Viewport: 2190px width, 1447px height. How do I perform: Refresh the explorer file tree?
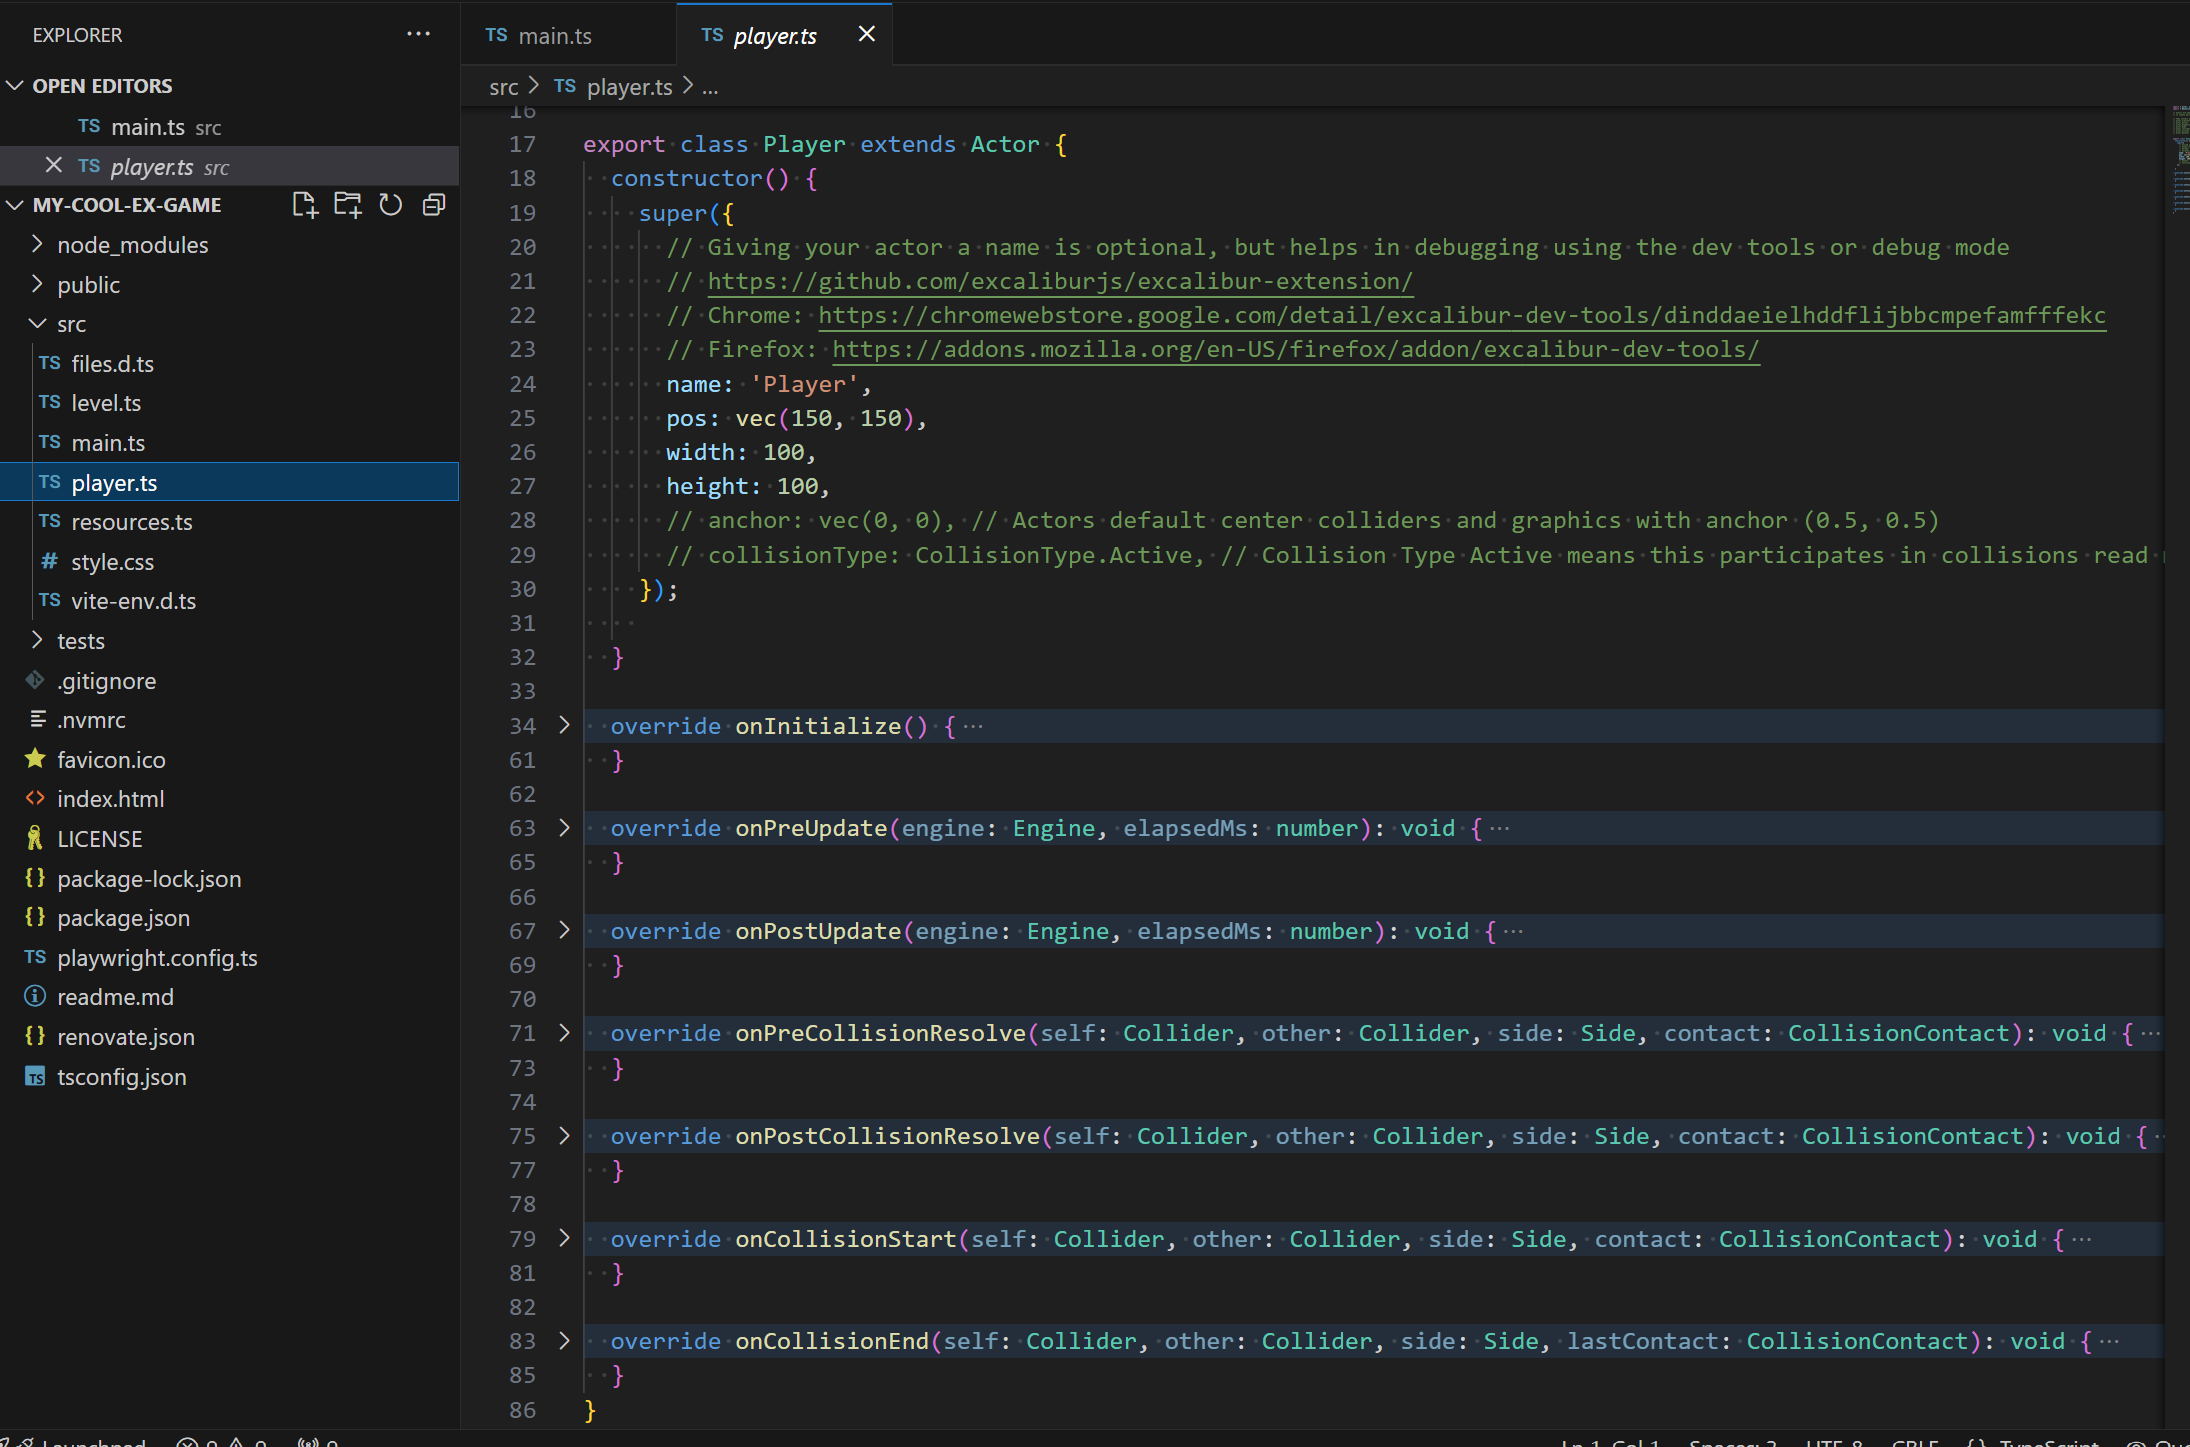391,205
